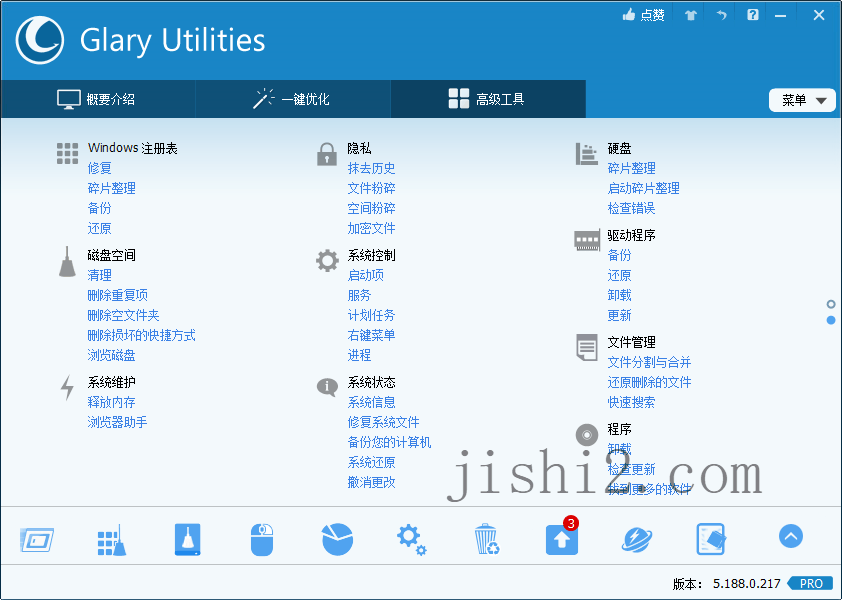This screenshot has width=842, height=600.
Task: Open 备份 under Windows 注册表
Action: tap(99, 208)
